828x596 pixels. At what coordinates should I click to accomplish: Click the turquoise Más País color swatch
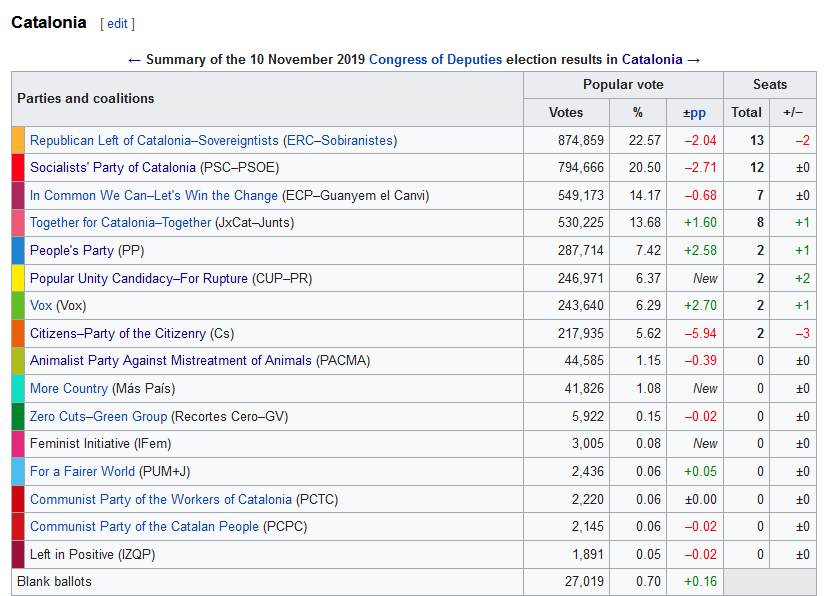[x=18, y=389]
